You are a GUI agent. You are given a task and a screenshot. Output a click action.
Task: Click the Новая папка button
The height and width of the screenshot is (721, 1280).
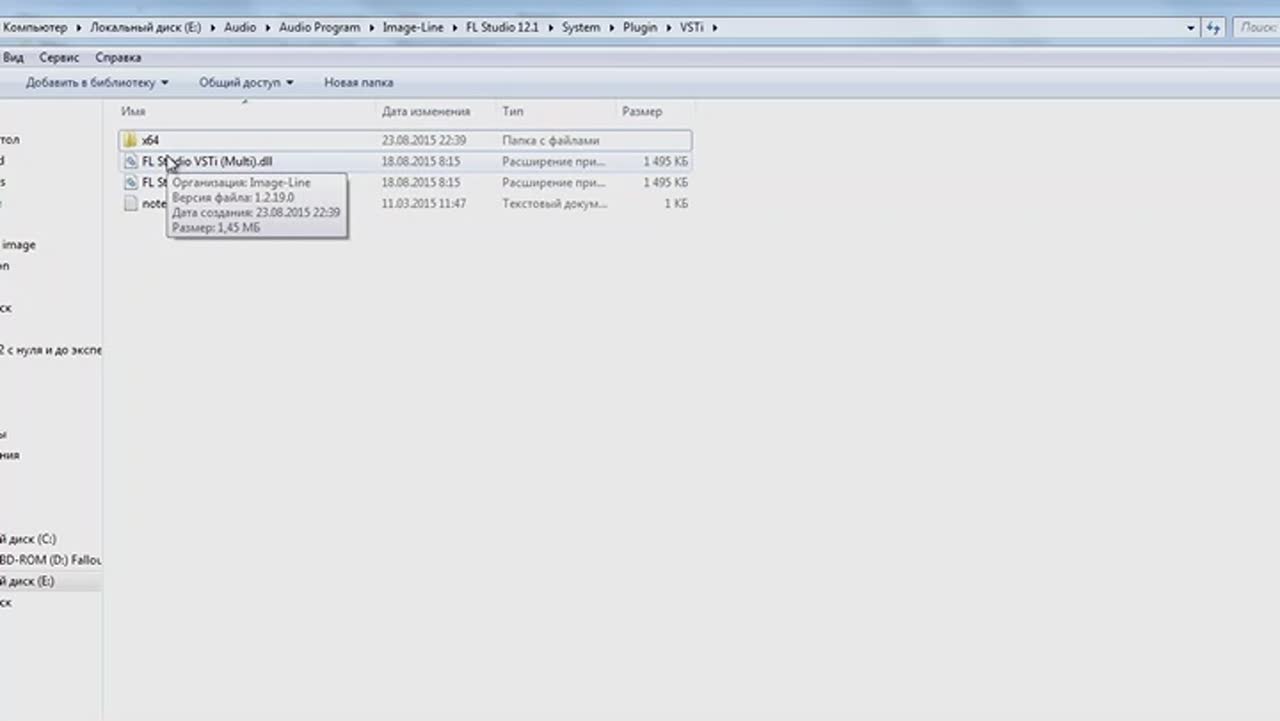click(358, 83)
